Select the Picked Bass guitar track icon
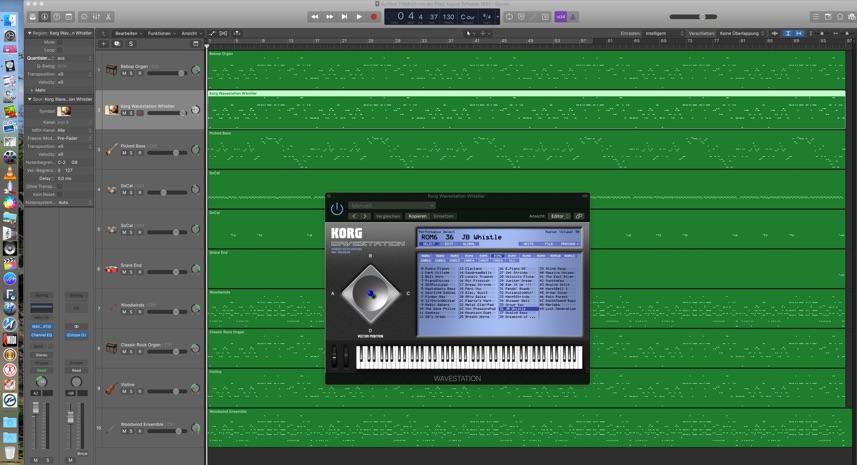 tap(111, 150)
